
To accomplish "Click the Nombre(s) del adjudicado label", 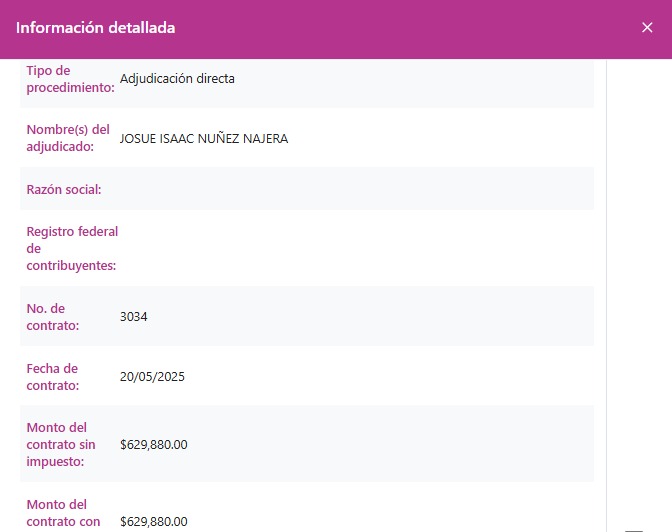I will click(68, 138).
